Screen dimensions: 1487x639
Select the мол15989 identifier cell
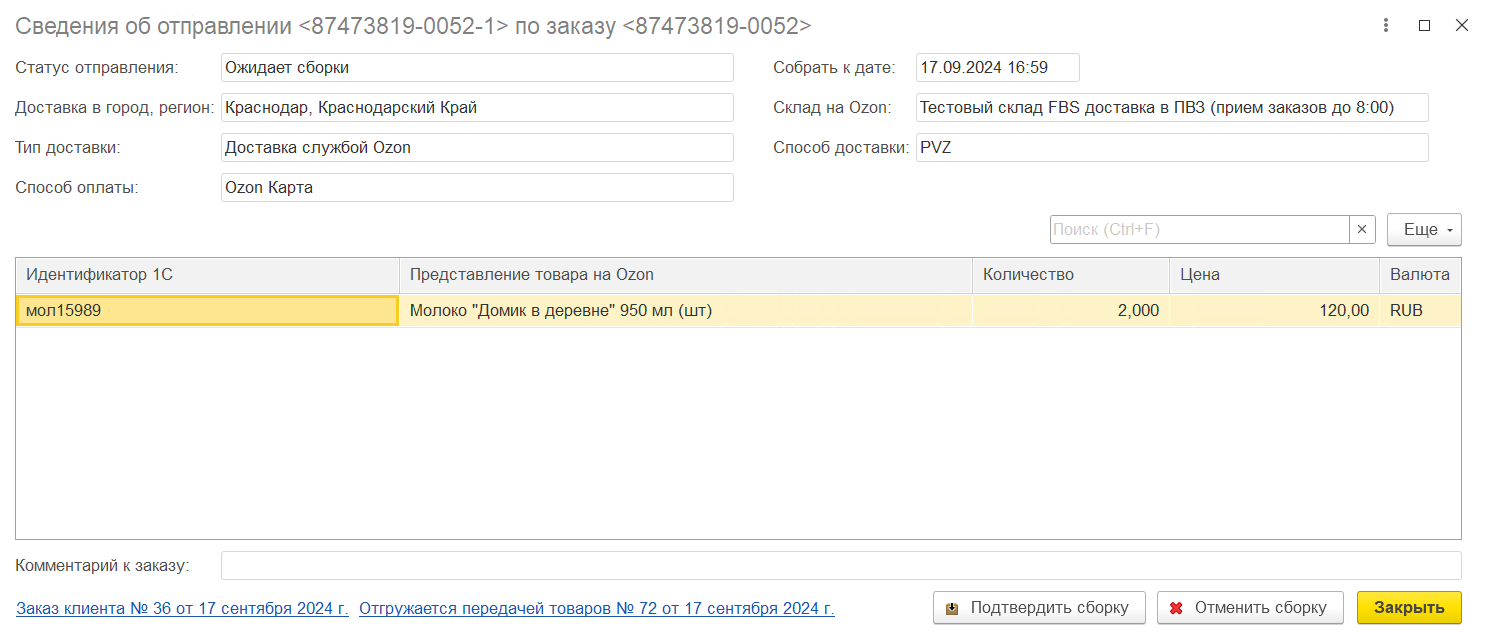[207, 311]
